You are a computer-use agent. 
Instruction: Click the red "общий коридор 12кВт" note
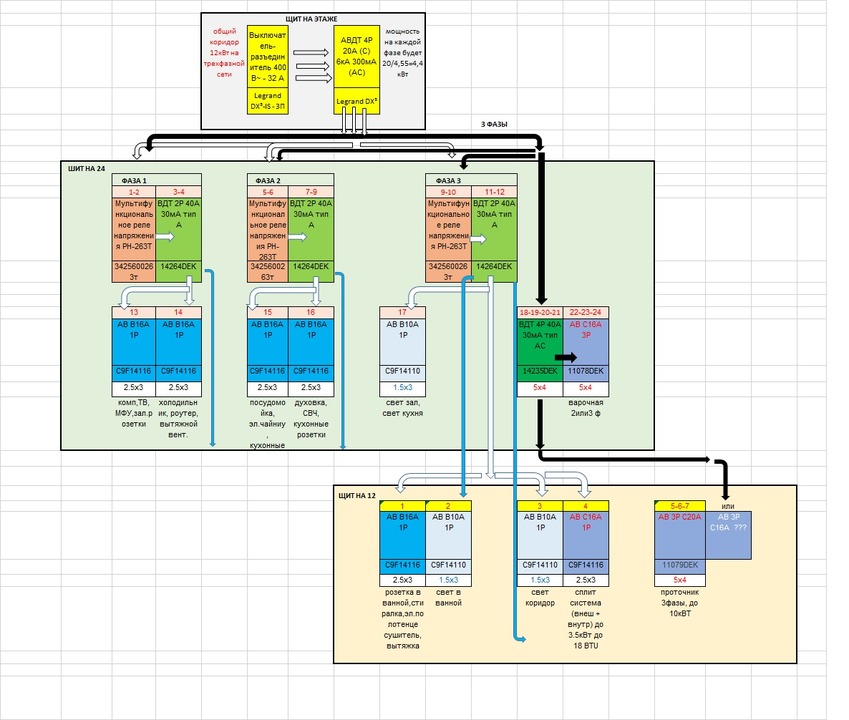coord(223,56)
